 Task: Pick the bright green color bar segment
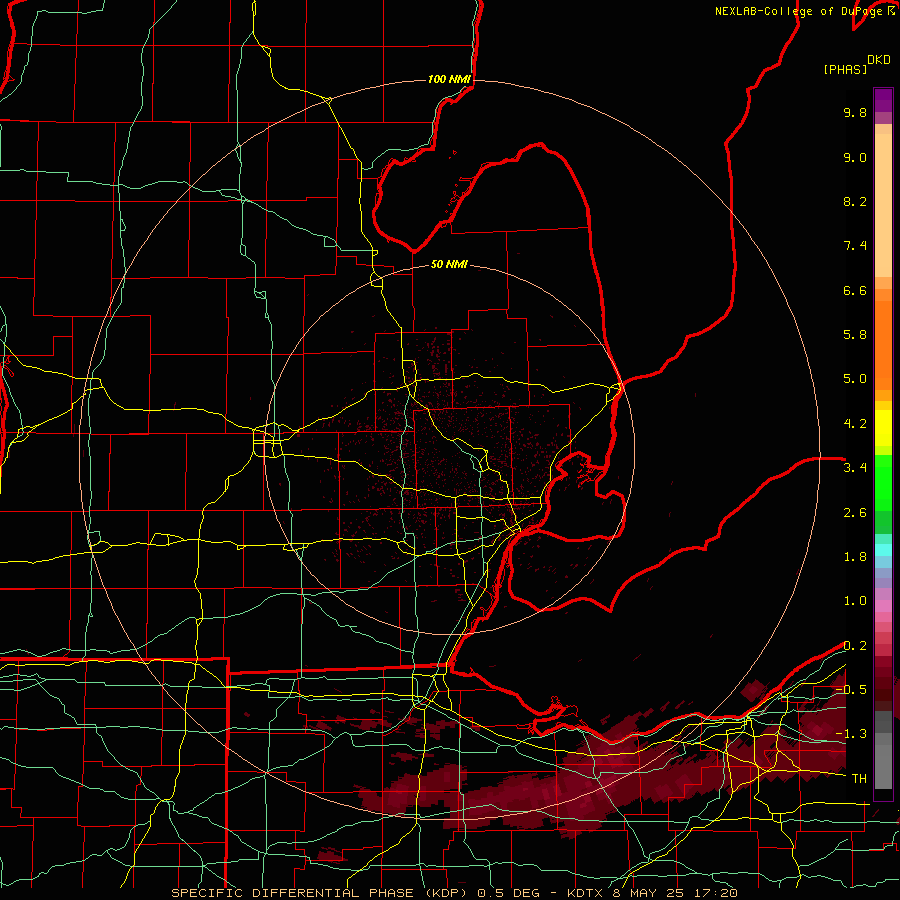883,483
